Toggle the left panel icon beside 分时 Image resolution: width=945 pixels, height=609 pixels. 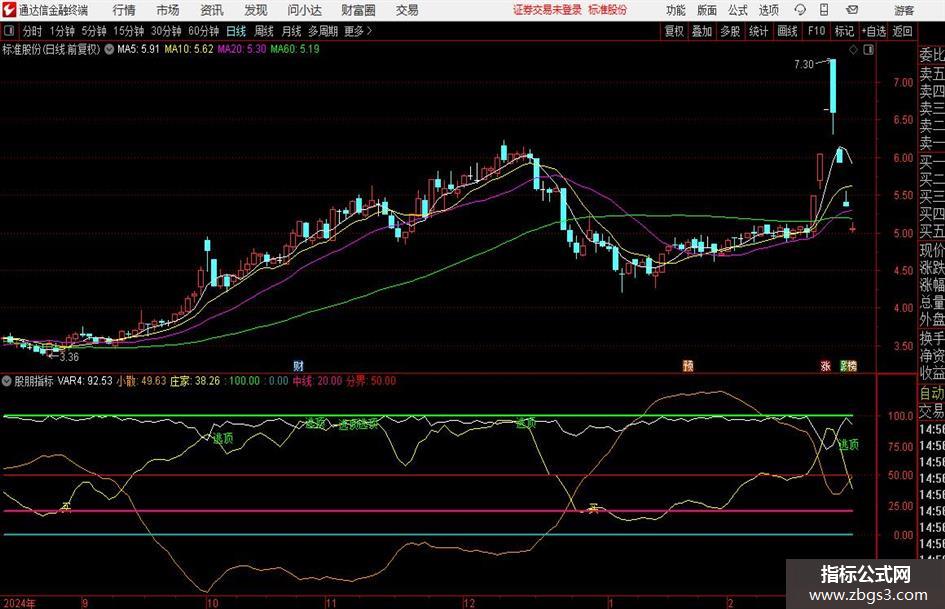tap(9, 31)
